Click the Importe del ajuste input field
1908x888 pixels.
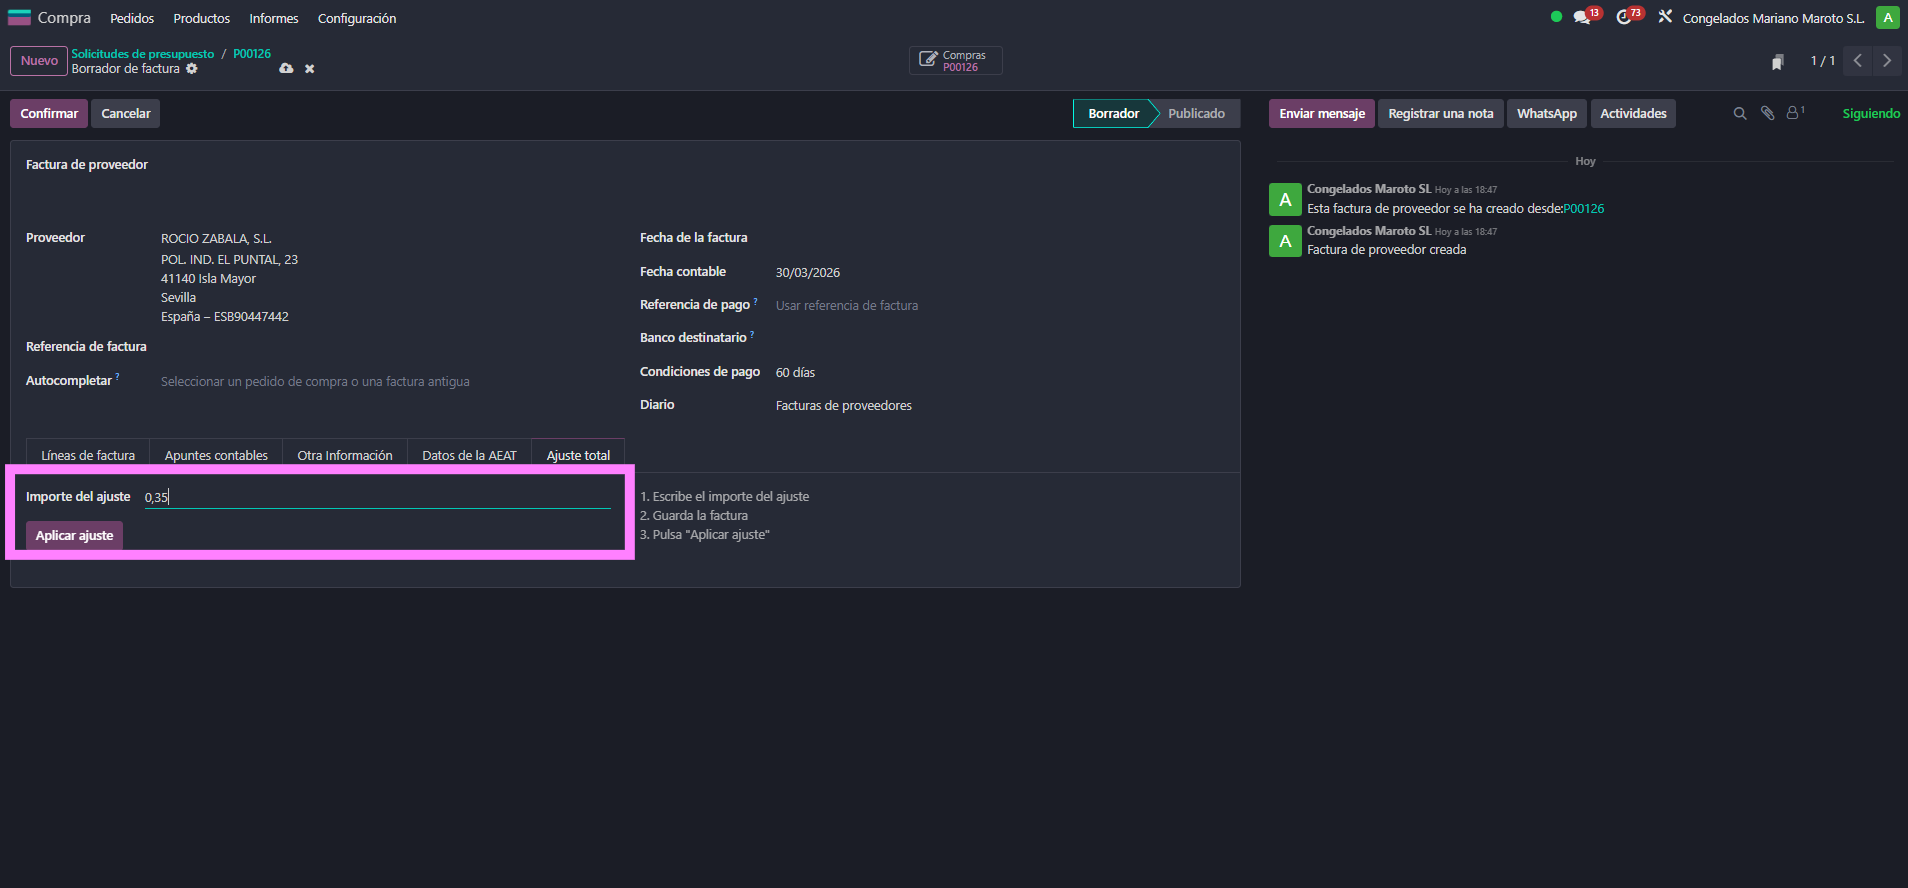(377, 497)
